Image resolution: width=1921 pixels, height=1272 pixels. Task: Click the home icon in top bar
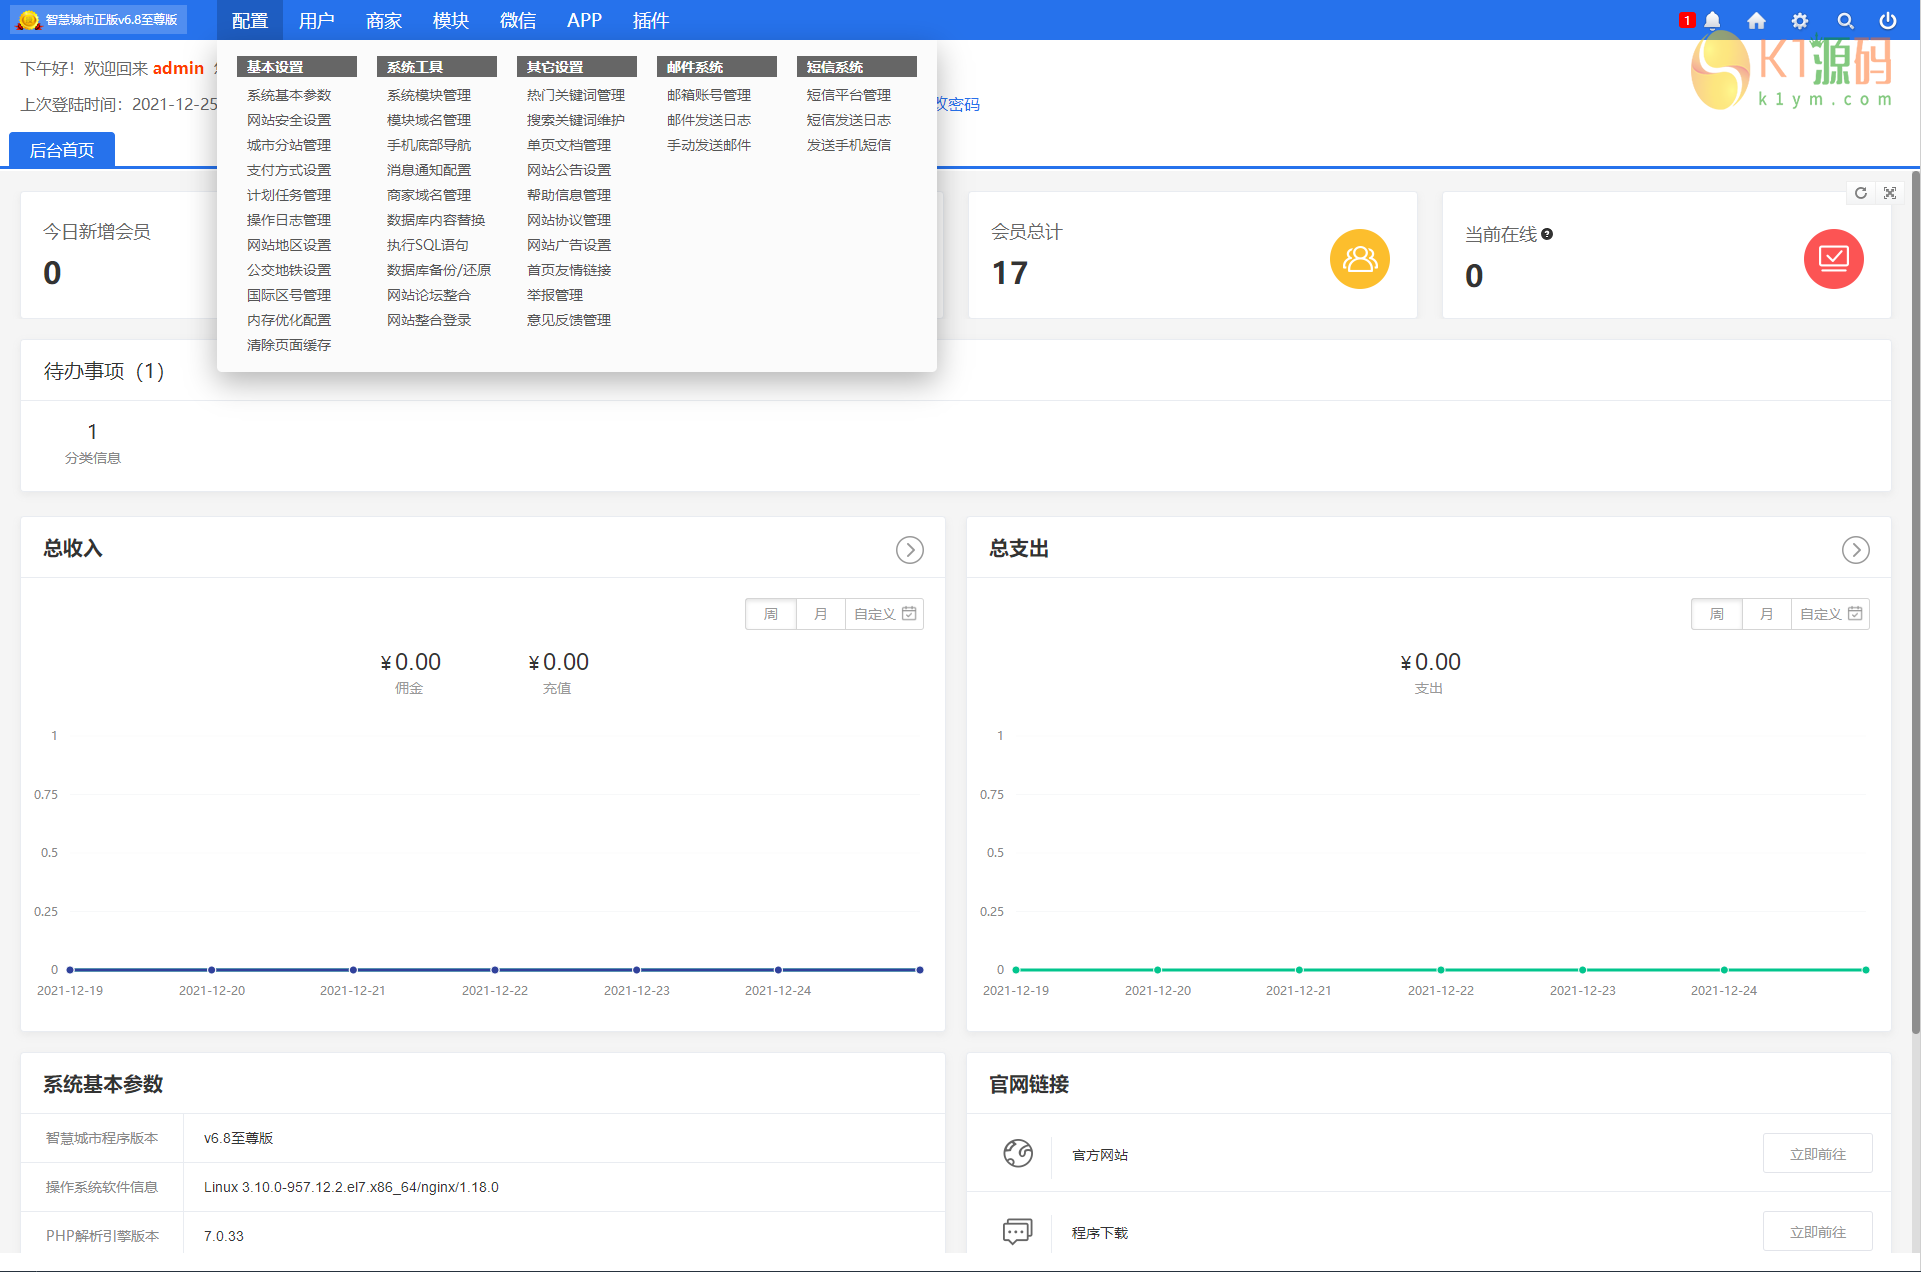[x=1756, y=20]
